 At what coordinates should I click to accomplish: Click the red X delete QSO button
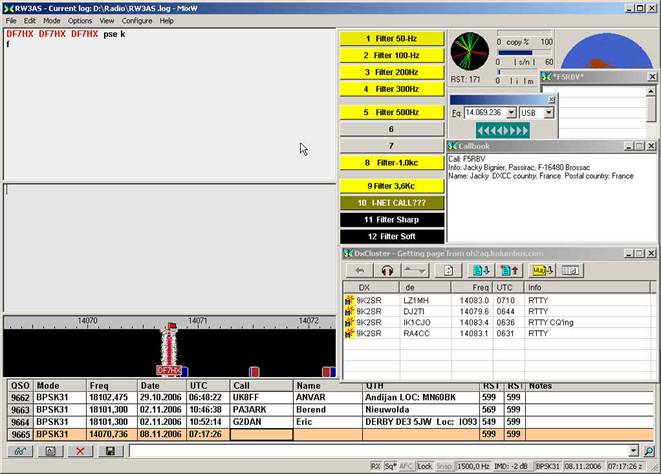pyautogui.click(x=80, y=451)
